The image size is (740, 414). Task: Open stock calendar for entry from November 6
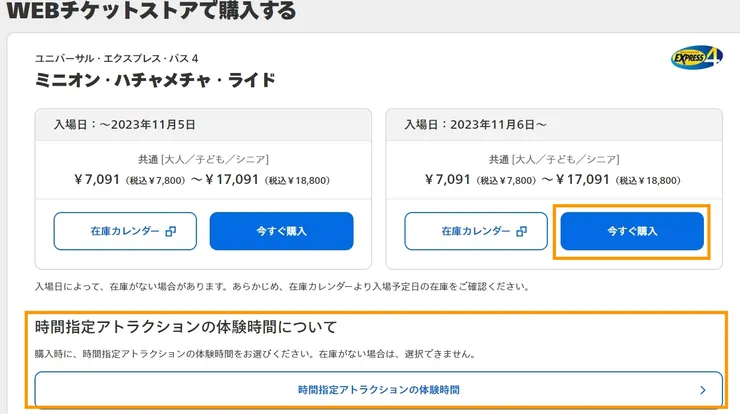[476, 231]
